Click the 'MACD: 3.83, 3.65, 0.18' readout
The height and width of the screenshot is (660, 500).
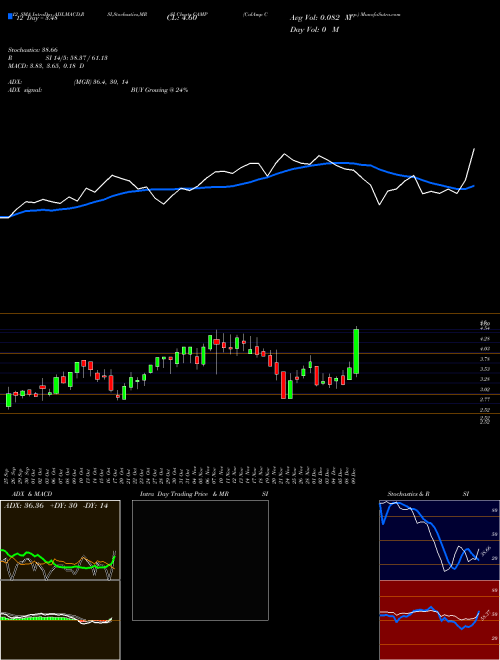44,66
